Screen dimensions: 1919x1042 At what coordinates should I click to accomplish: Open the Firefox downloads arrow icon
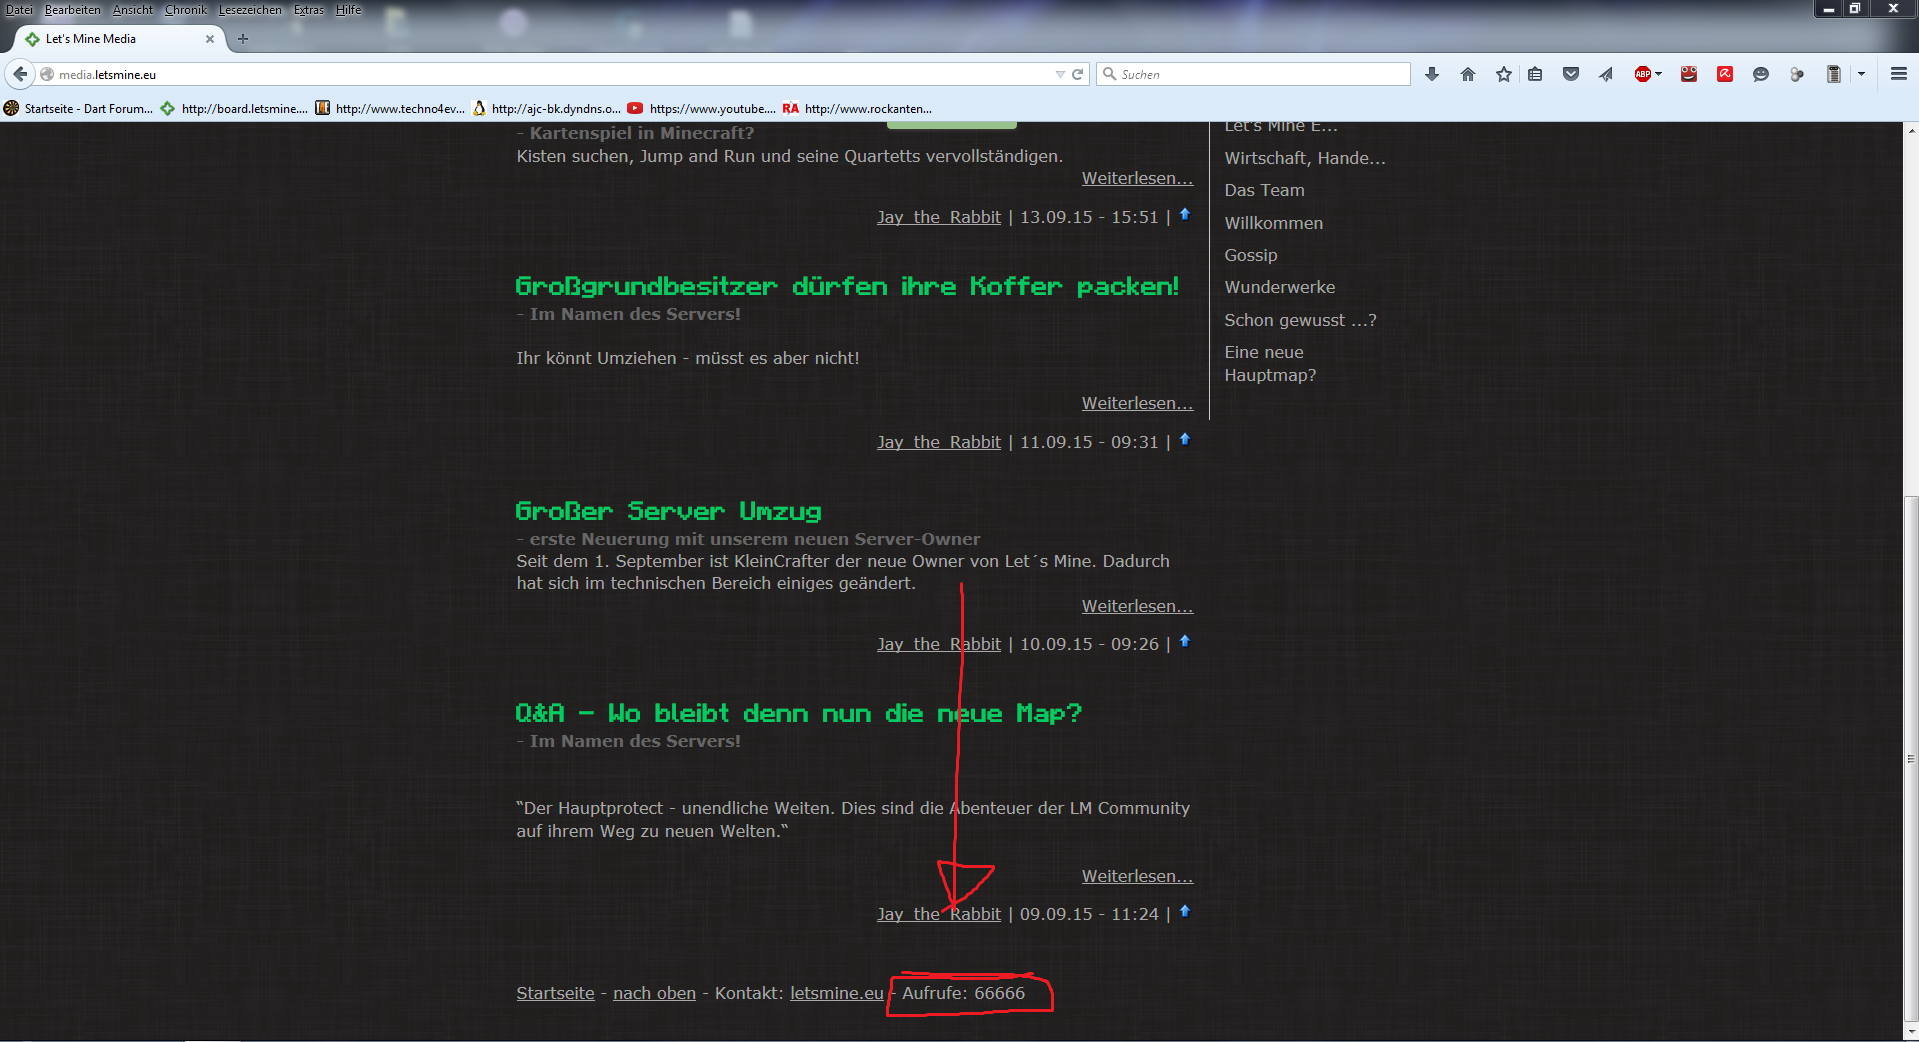click(x=1432, y=74)
